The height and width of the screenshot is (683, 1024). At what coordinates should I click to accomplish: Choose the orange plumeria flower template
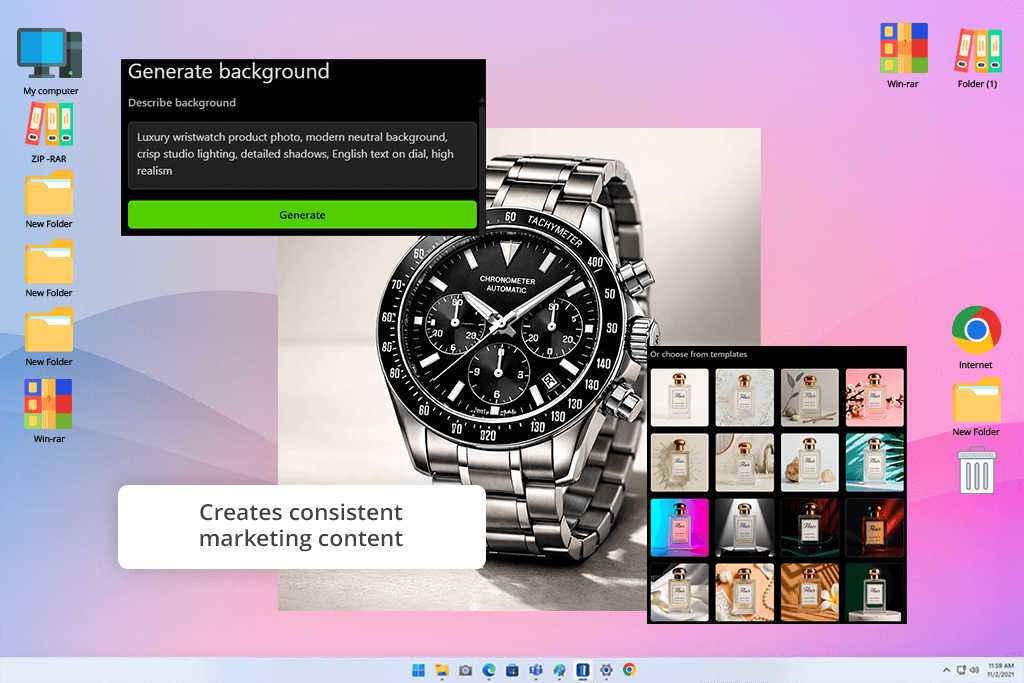[x=810, y=592]
